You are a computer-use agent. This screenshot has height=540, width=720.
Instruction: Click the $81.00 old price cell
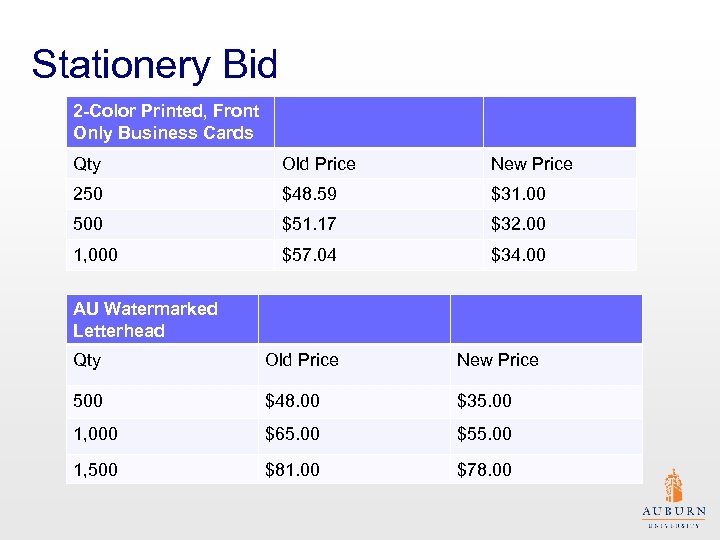tap(293, 469)
